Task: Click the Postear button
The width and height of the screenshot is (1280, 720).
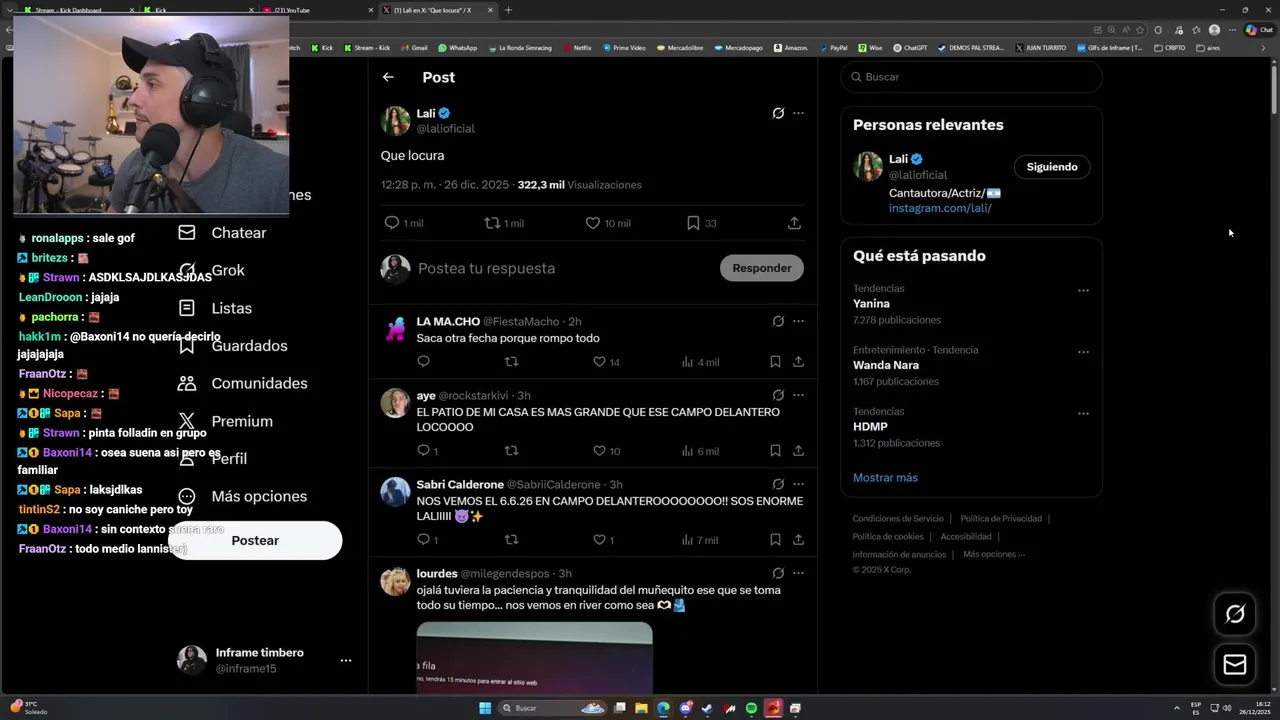Action: (255, 540)
